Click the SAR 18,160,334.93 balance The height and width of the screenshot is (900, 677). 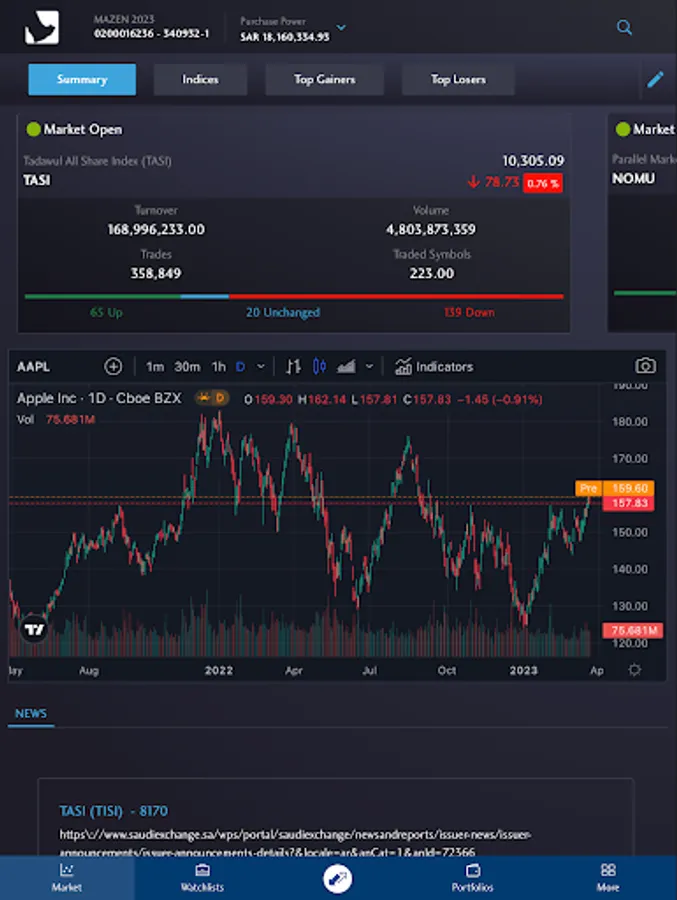pyautogui.click(x=285, y=37)
